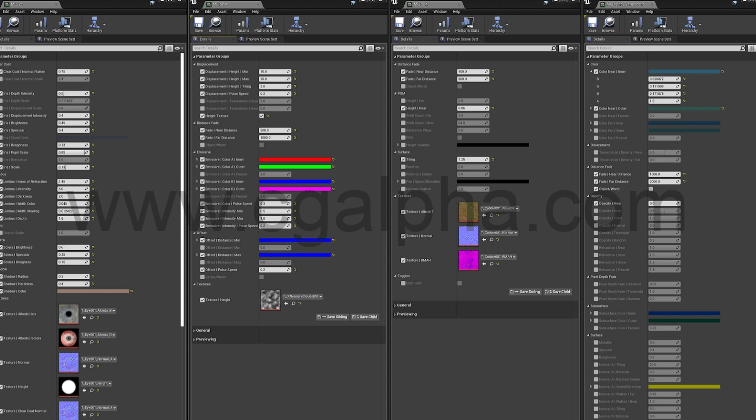Viewport: 756px width, 420px height.
Task: Click Save icon in second window toolbar
Action: coord(199,24)
